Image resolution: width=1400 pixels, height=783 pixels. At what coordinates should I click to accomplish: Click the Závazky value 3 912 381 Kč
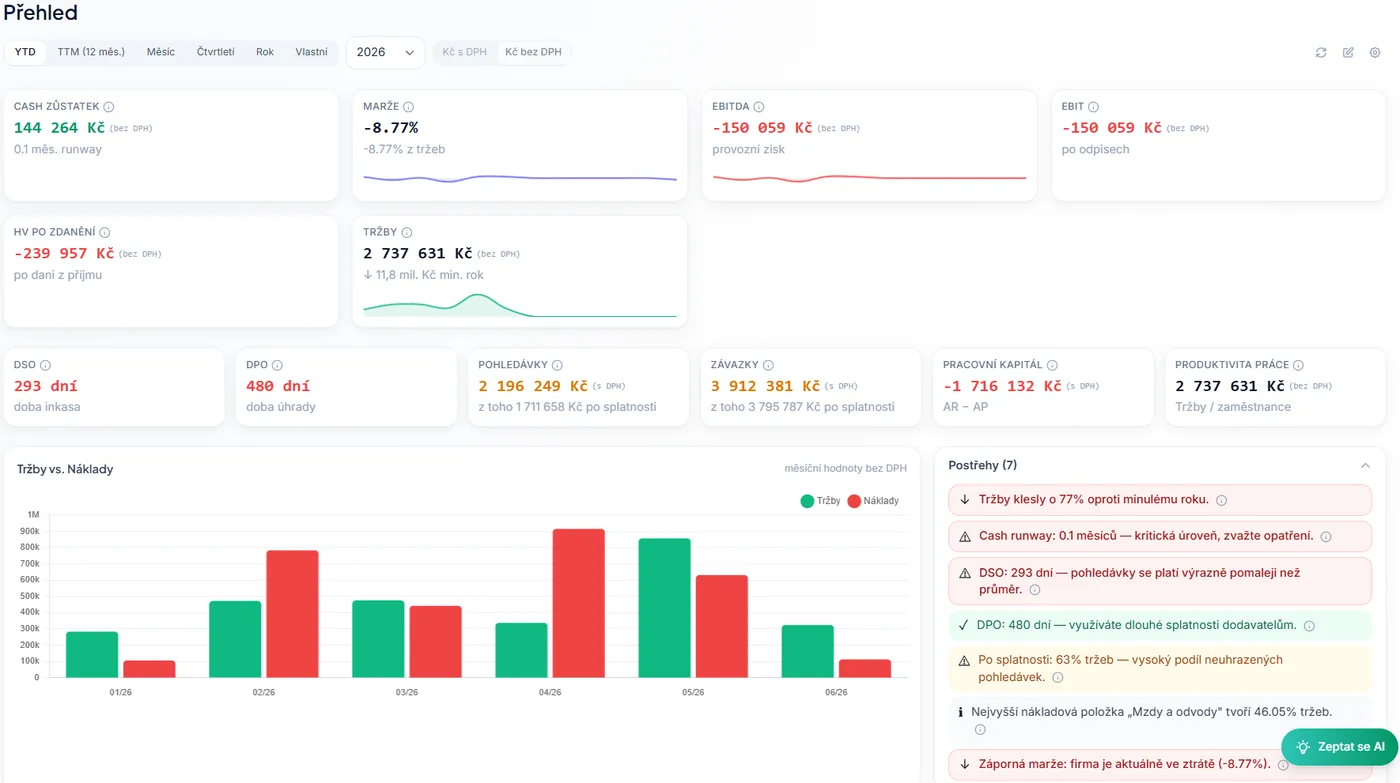coord(765,386)
